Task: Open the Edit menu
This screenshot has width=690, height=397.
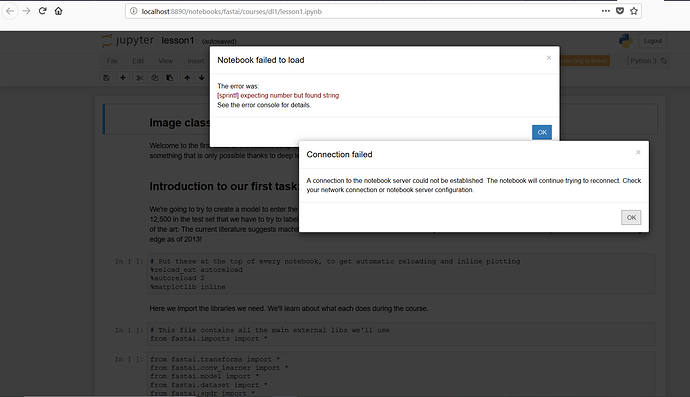Action: click(x=138, y=61)
